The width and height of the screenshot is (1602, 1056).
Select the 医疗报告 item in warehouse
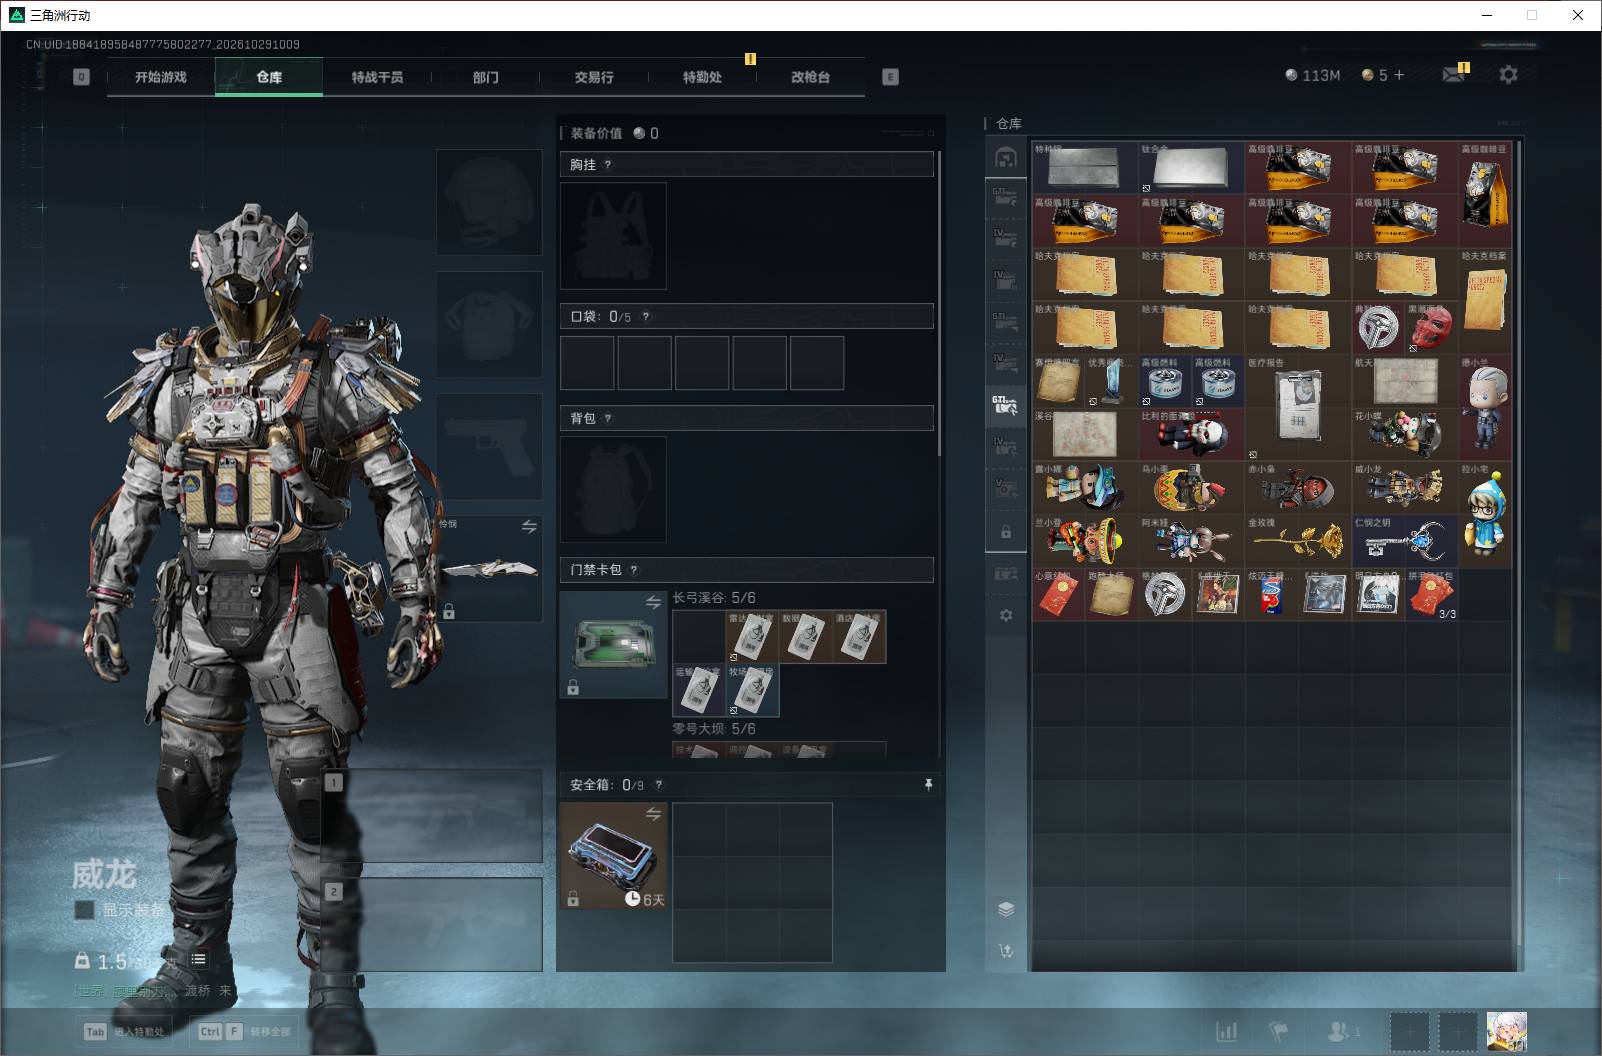pos(1297,408)
